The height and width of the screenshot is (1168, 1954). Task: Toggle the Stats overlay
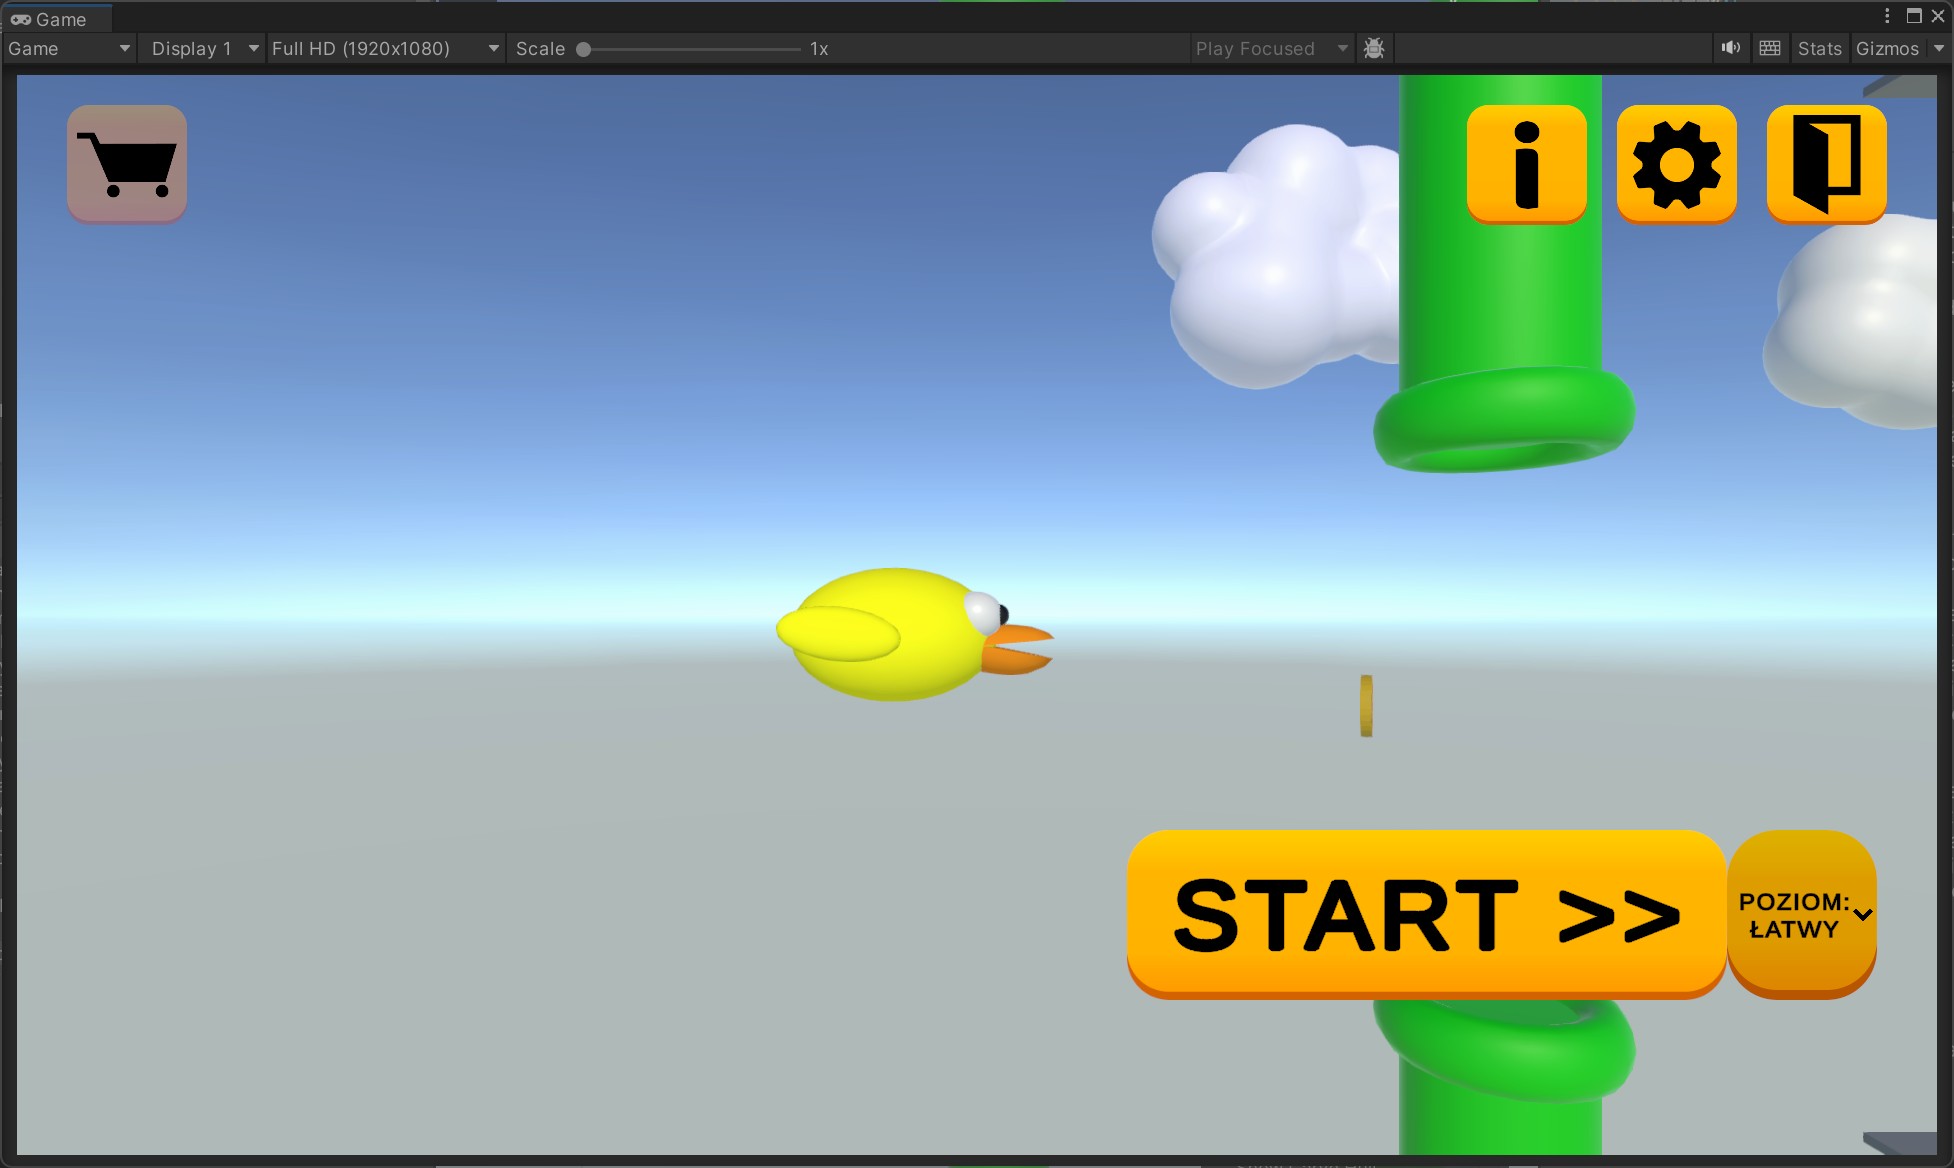click(1819, 48)
